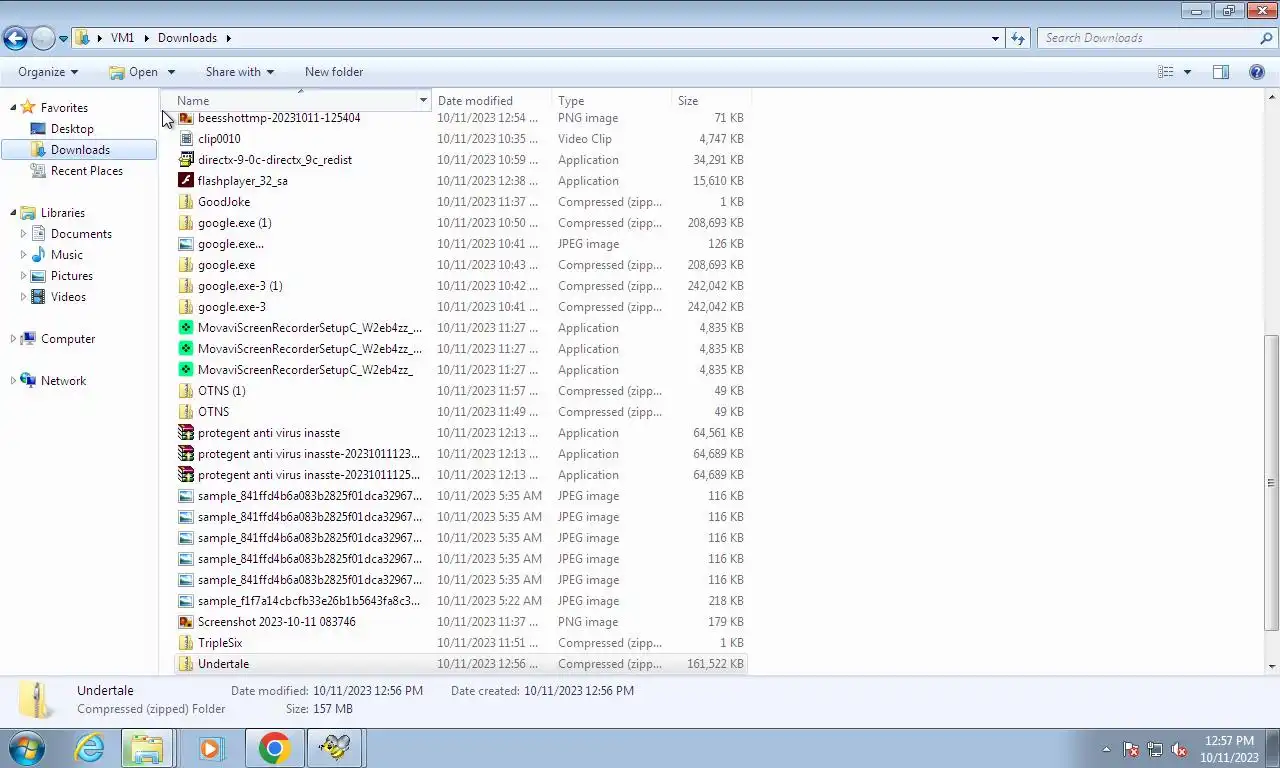Image resolution: width=1280 pixels, height=768 pixels.
Task: Open the Organize menu
Action: click(x=48, y=72)
